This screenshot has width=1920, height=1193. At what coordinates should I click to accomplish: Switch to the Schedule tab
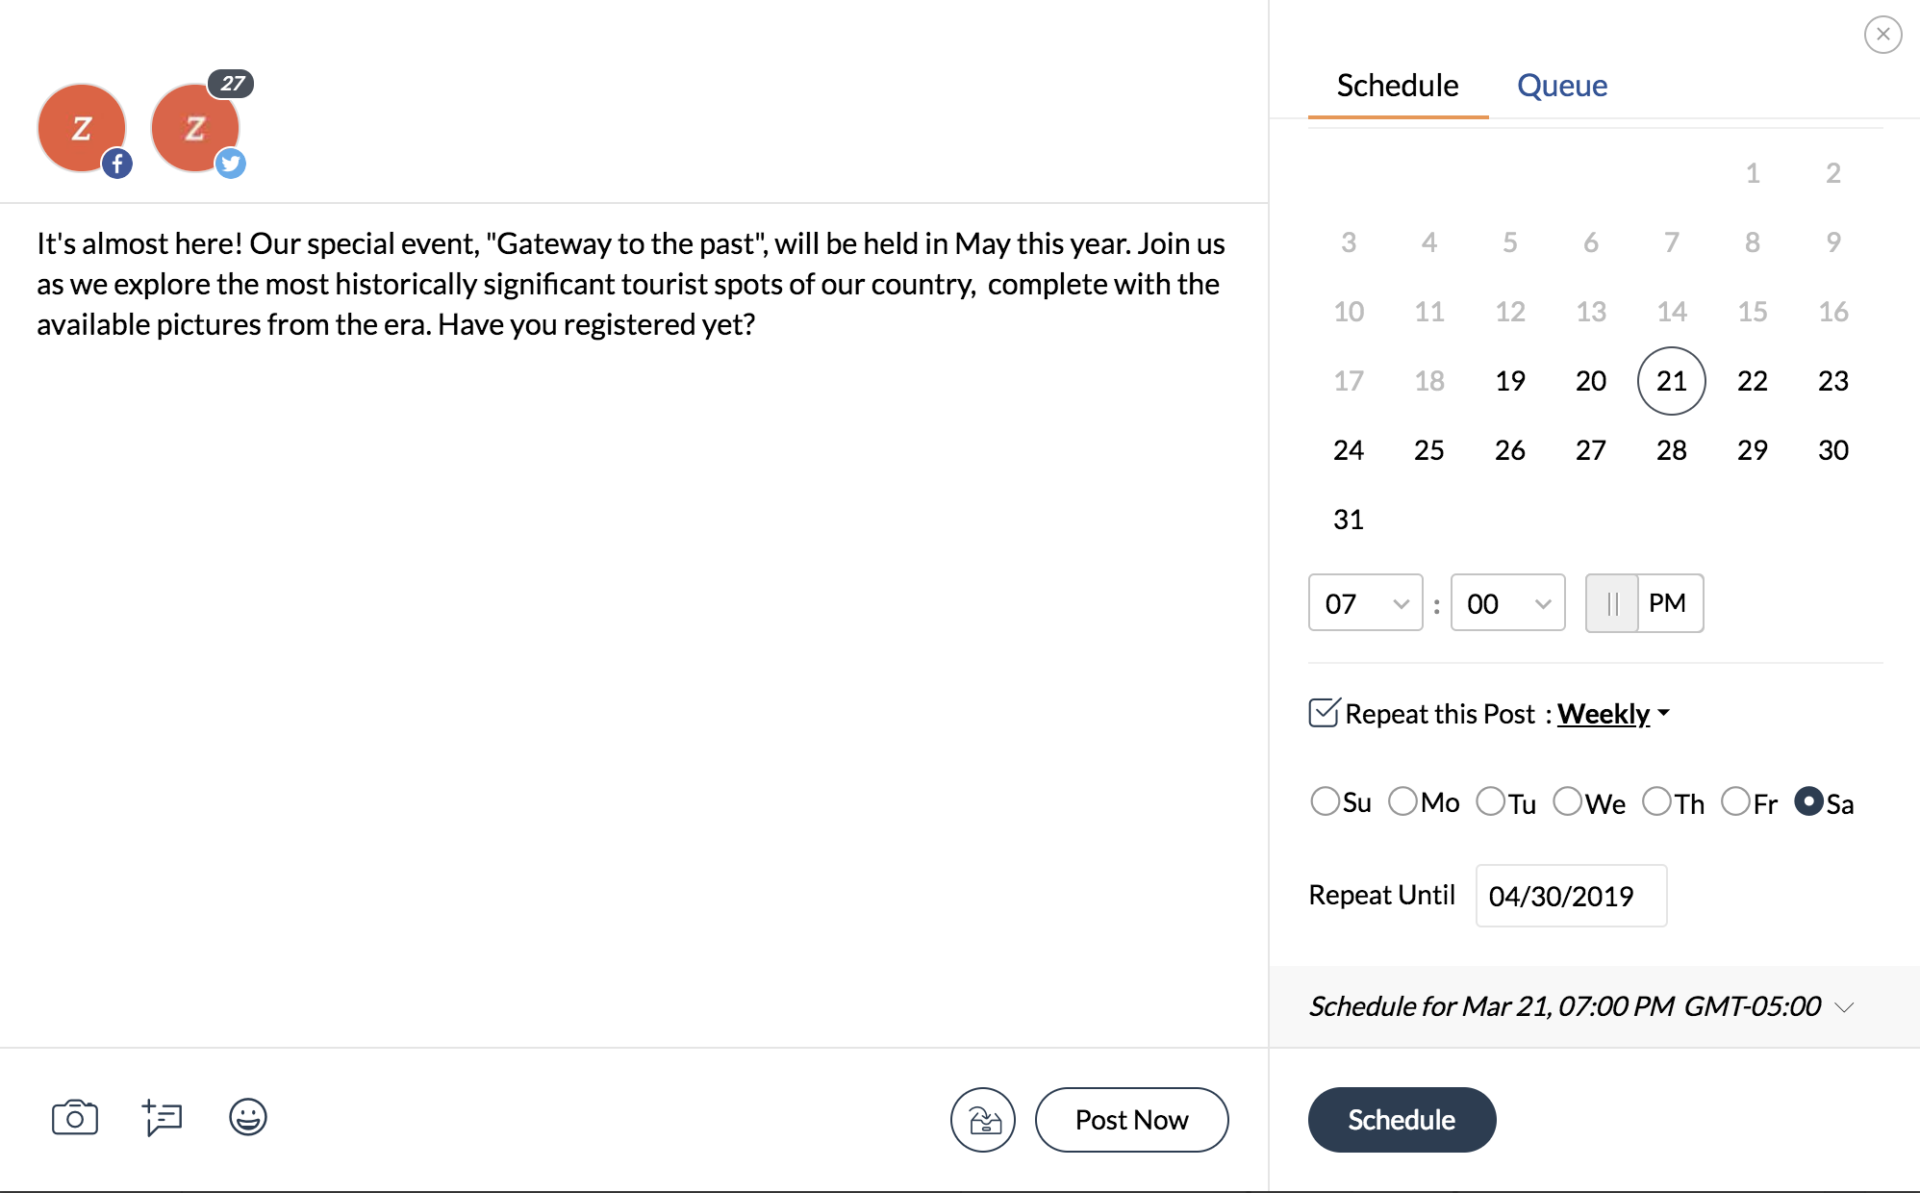1397,86
